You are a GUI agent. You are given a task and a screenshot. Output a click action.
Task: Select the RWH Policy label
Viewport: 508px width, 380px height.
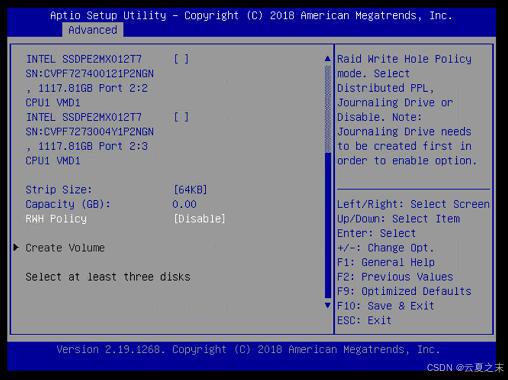(56, 219)
